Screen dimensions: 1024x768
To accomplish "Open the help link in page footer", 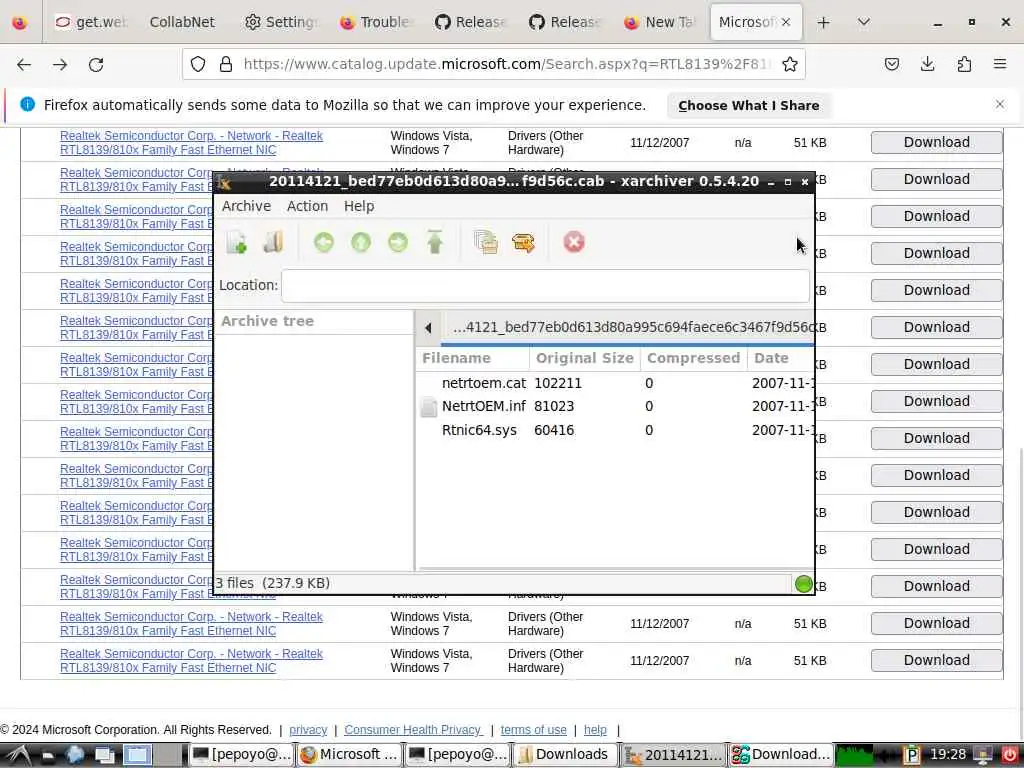I will (595, 729).
